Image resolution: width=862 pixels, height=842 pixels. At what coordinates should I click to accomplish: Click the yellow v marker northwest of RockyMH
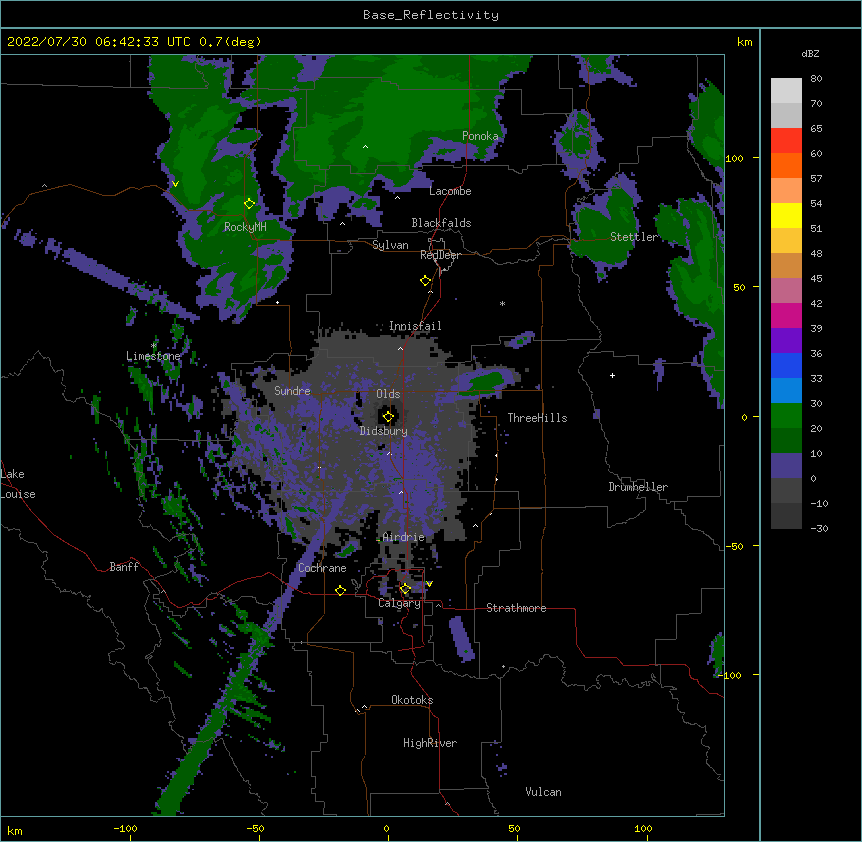click(175, 184)
